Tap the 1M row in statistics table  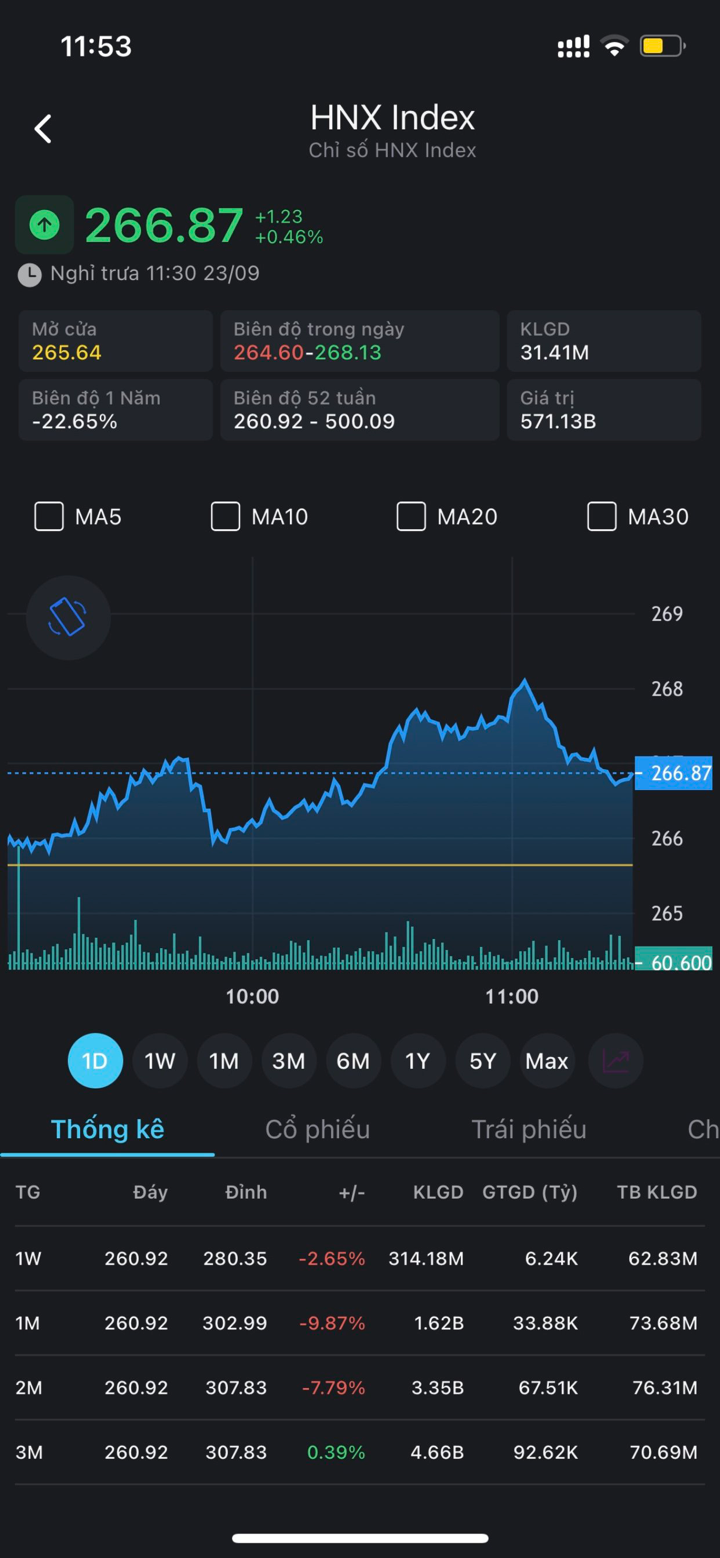click(x=360, y=1323)
